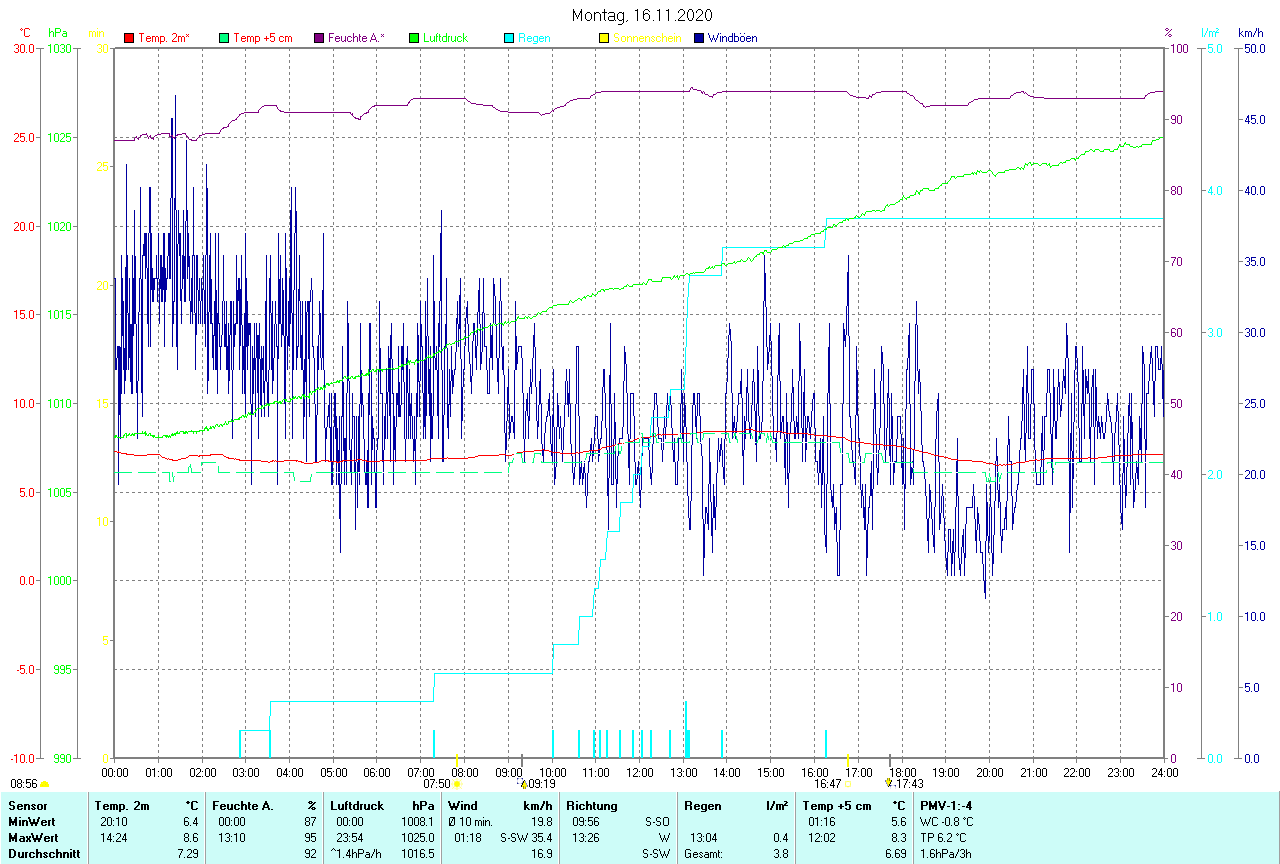Select the 'Temp +5 cm' legend label
The width and height of the screenshot is (1280, 864).
pyautogui.click(x=263, y=38)
